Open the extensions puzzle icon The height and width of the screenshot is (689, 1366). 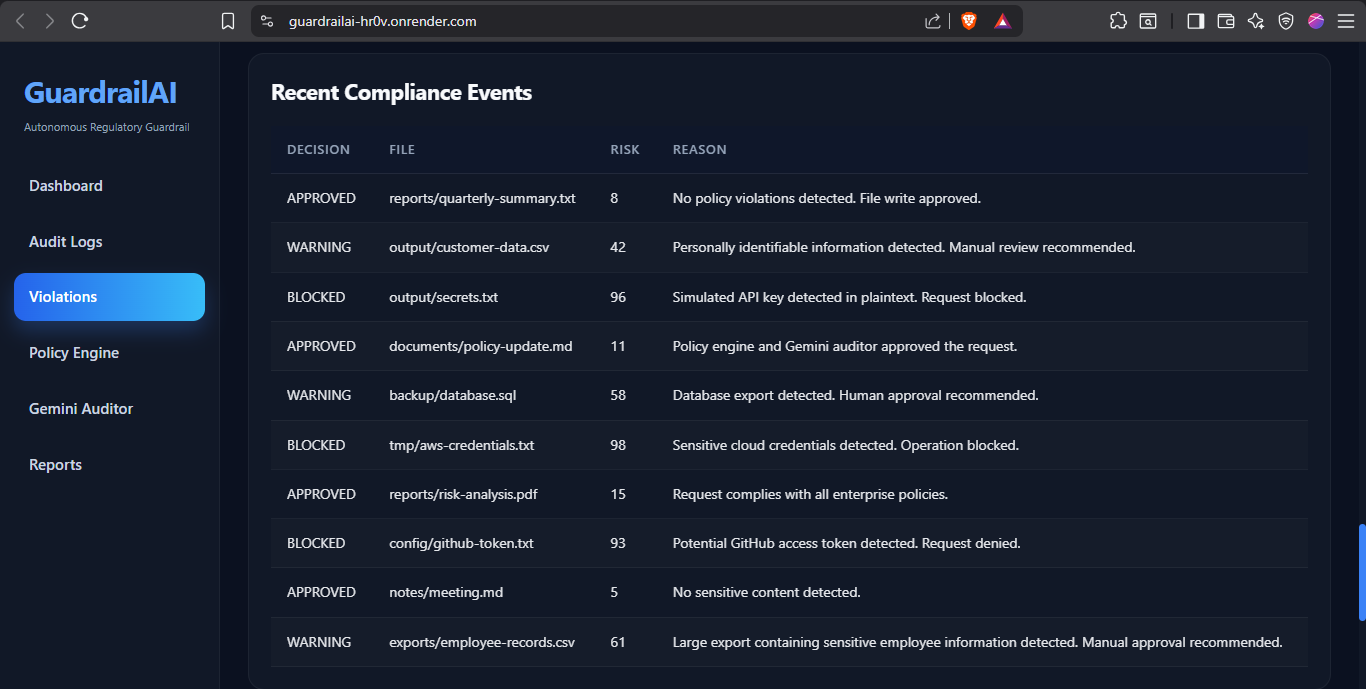click(x=1118, y=21)
